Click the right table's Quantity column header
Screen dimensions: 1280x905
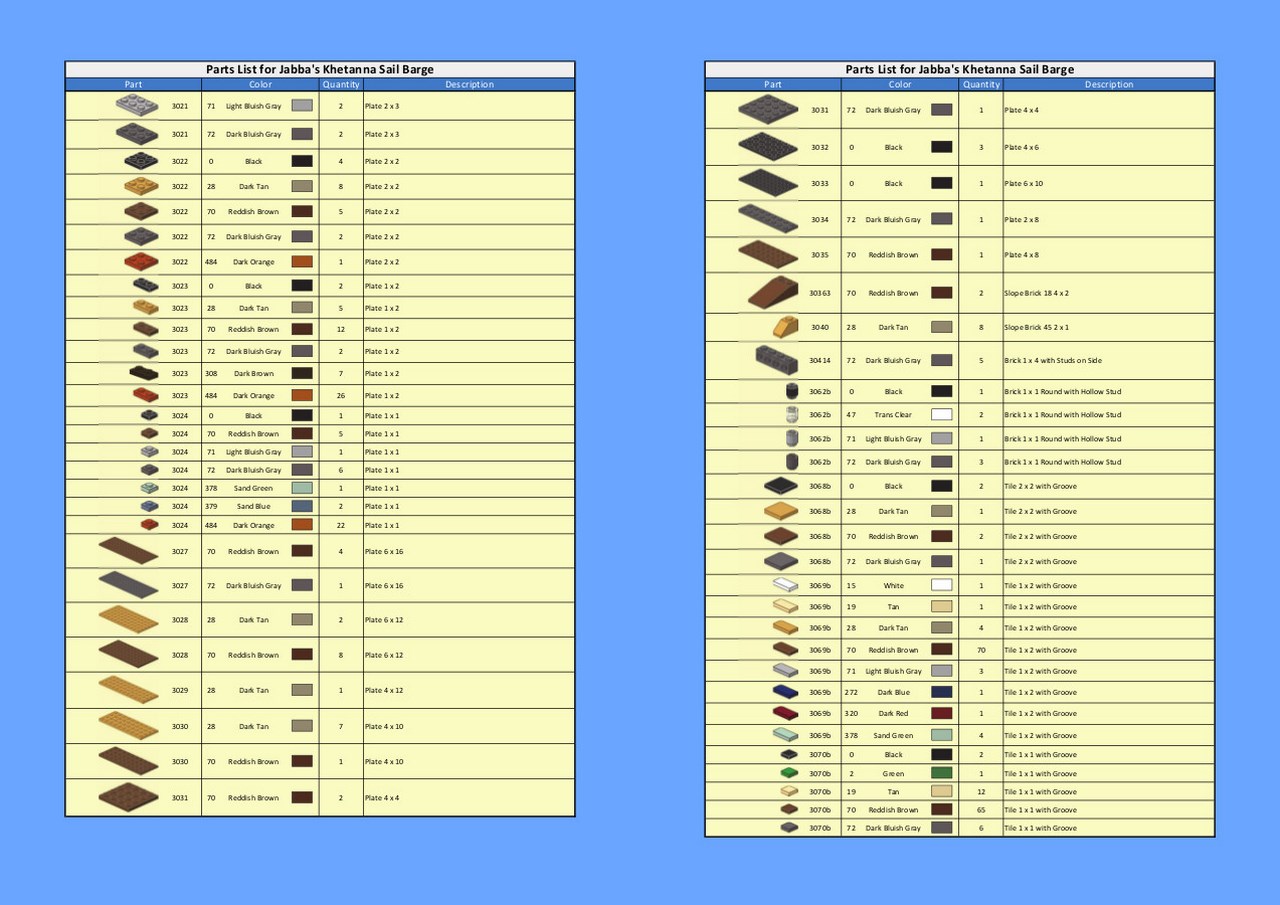pyautogui.click(x=981, y=84)
